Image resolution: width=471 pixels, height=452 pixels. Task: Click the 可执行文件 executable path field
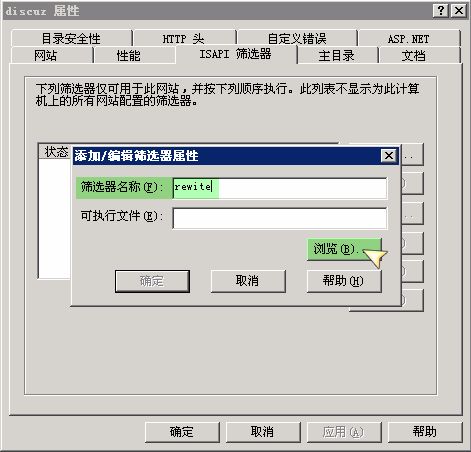tap(280, 218)
